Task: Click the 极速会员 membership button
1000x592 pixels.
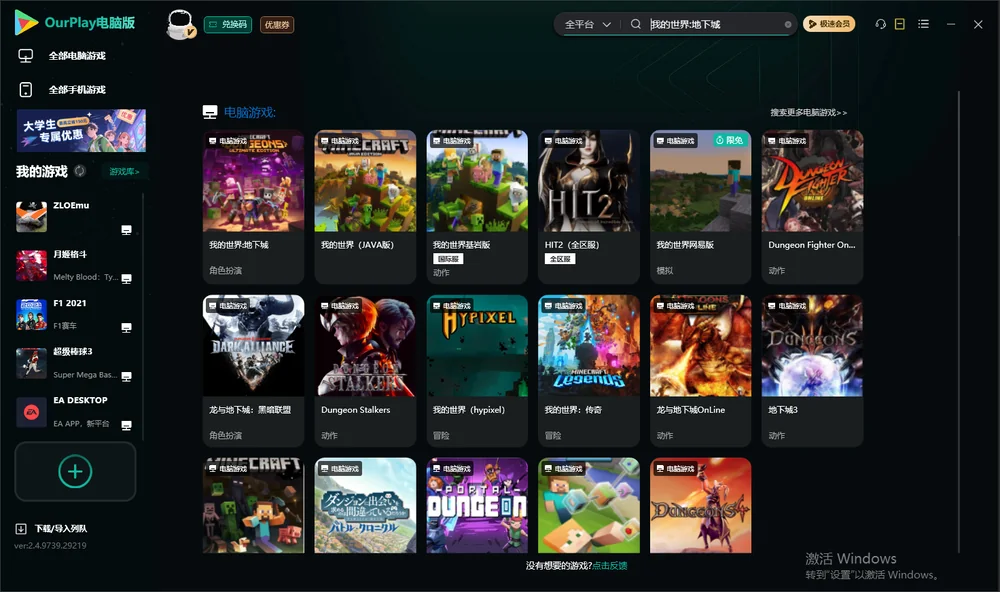Action: (829, 24)
